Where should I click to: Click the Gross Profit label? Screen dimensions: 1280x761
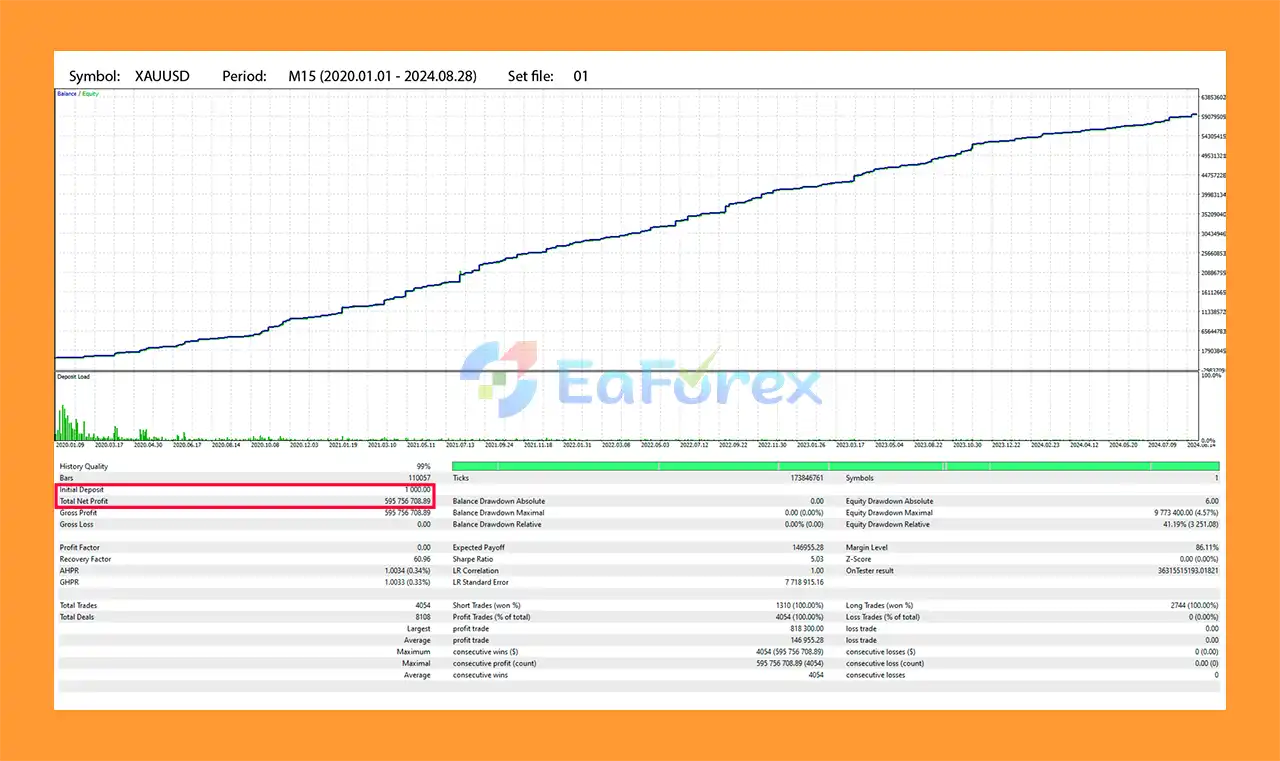[78, 513]
